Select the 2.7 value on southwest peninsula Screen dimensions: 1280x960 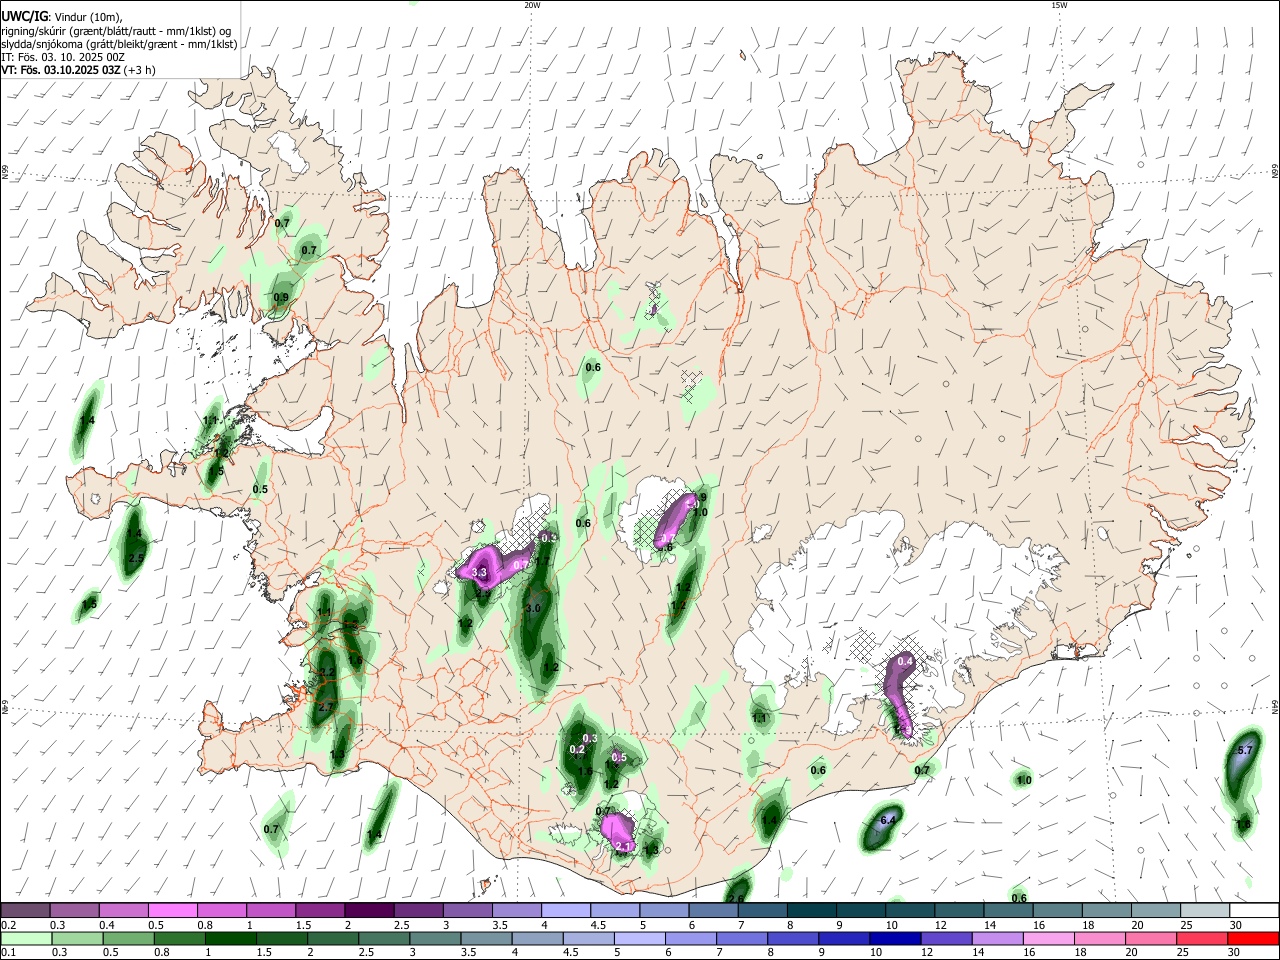pos(325,707)
